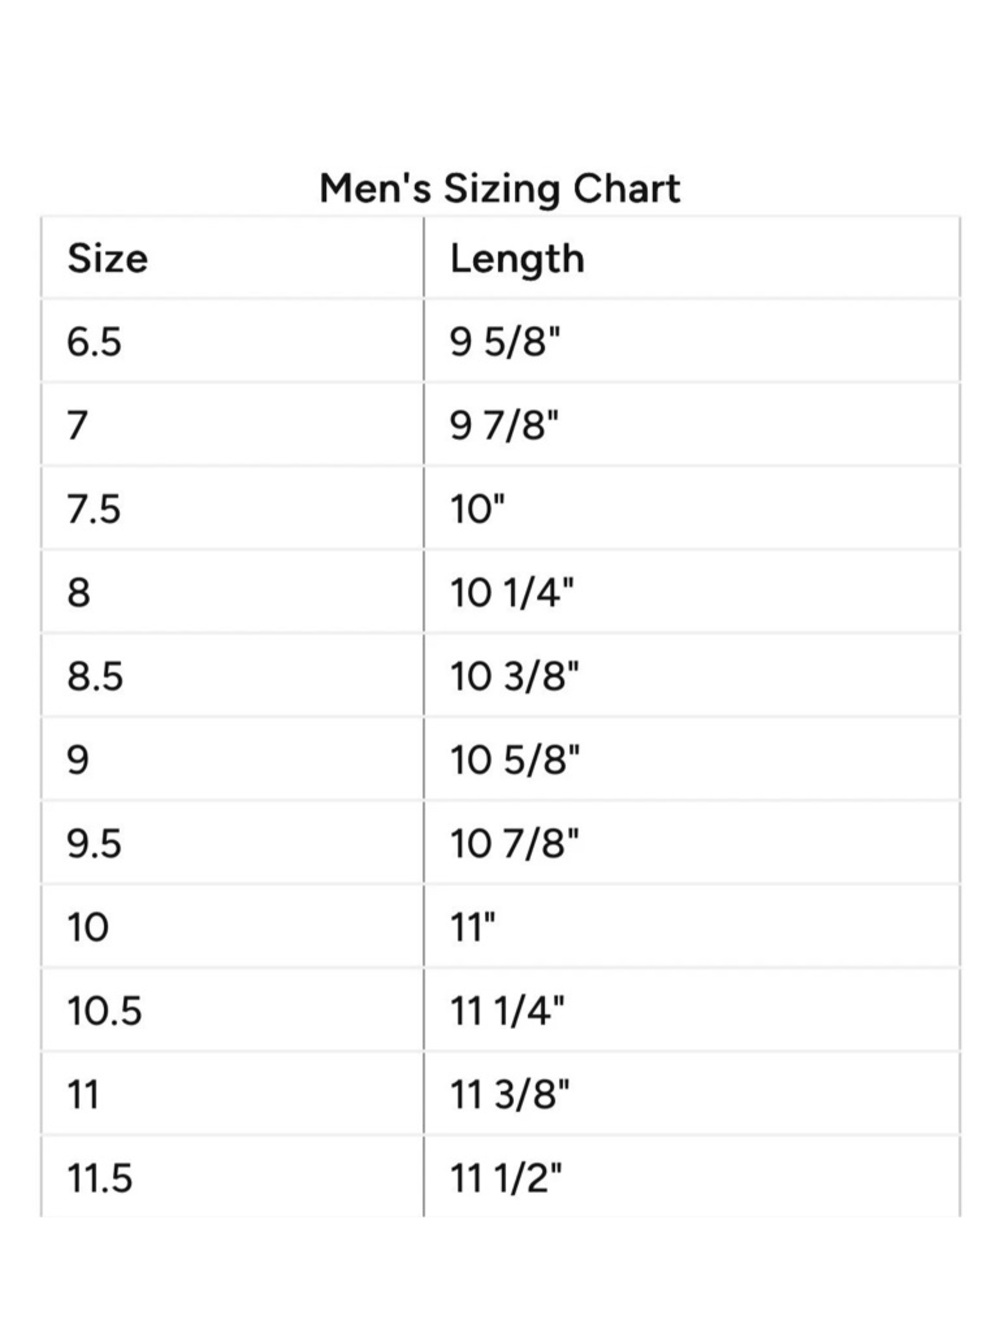Select the Size column header

pos(232,258)
